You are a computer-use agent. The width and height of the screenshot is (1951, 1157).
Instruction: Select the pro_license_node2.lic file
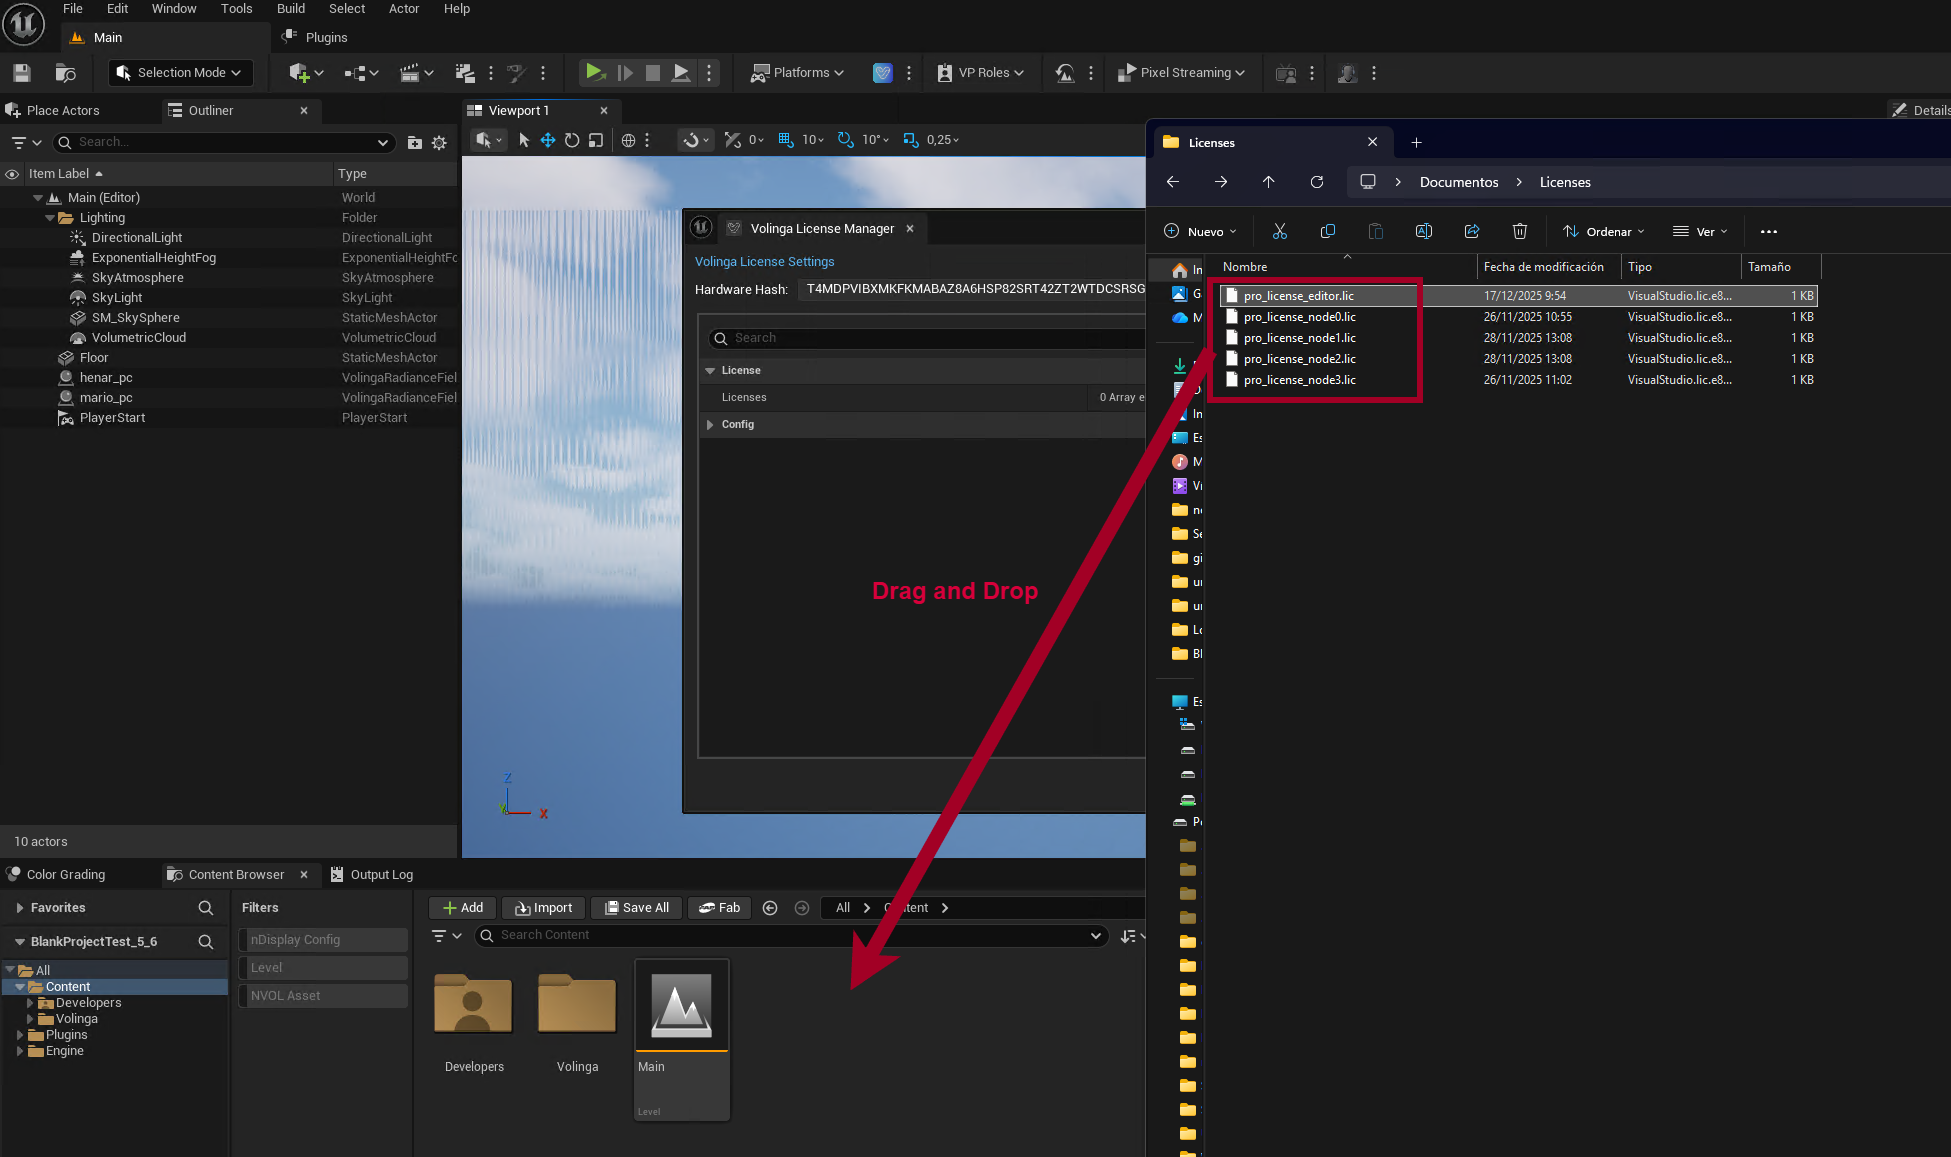pyautogui.click(x=1299, y=359)
